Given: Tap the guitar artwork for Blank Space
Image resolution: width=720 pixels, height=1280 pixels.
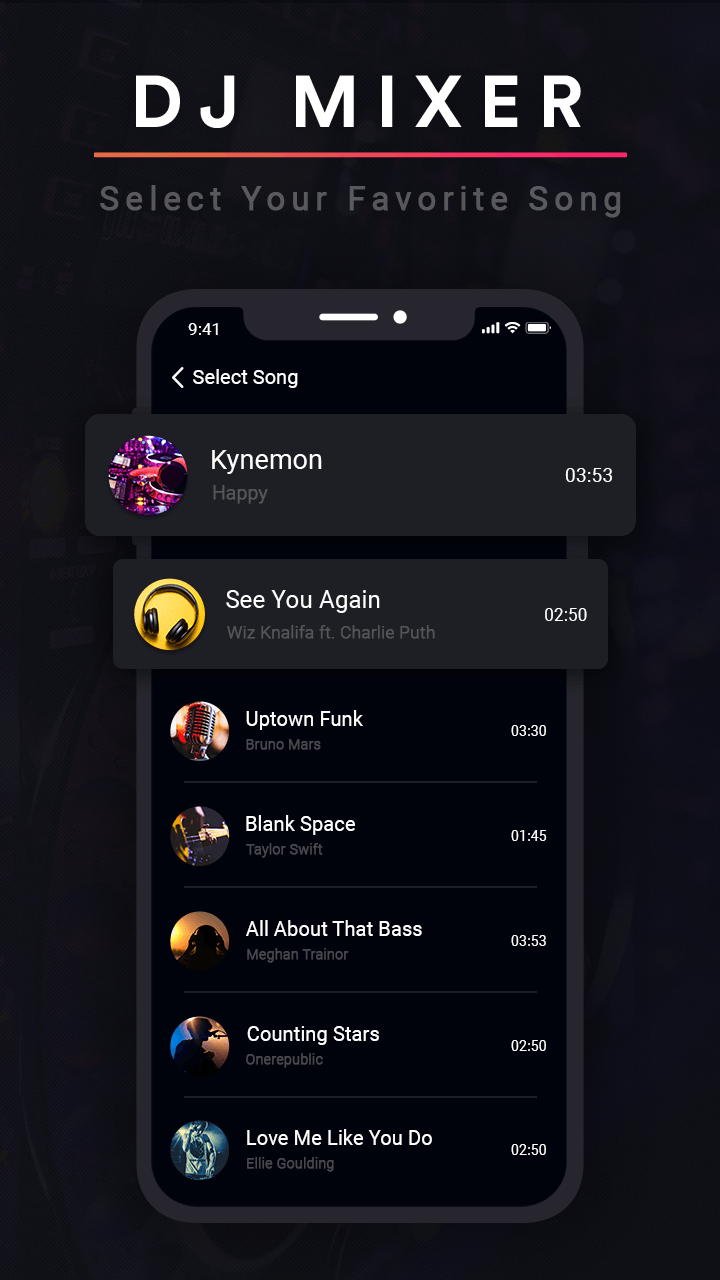Looking at the screenshot, I should click(200, 836).
